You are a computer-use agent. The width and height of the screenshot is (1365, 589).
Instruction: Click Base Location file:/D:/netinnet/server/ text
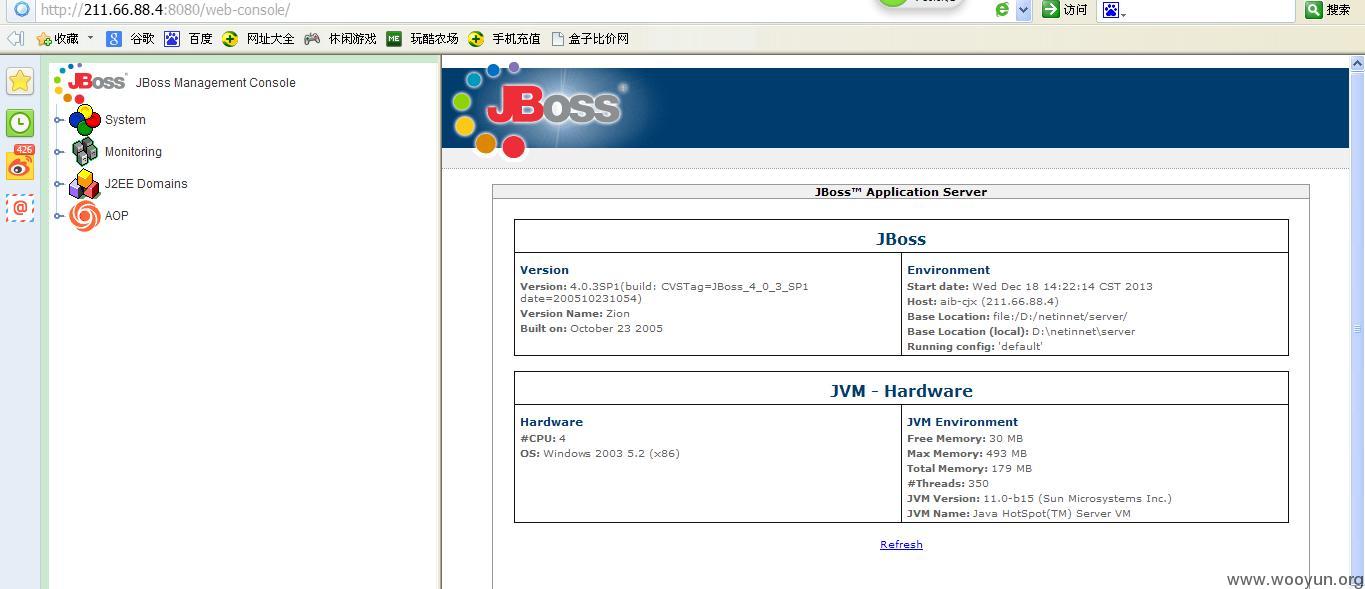coord(1017,316)
